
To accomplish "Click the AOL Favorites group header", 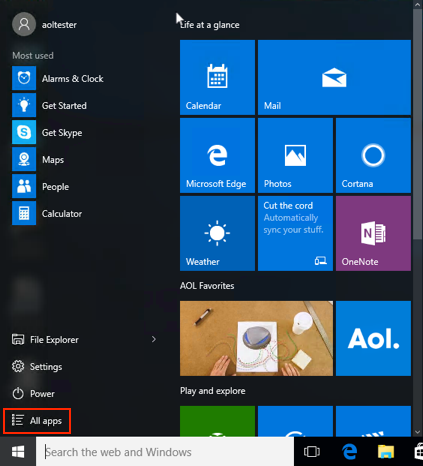I will (207, 286).
